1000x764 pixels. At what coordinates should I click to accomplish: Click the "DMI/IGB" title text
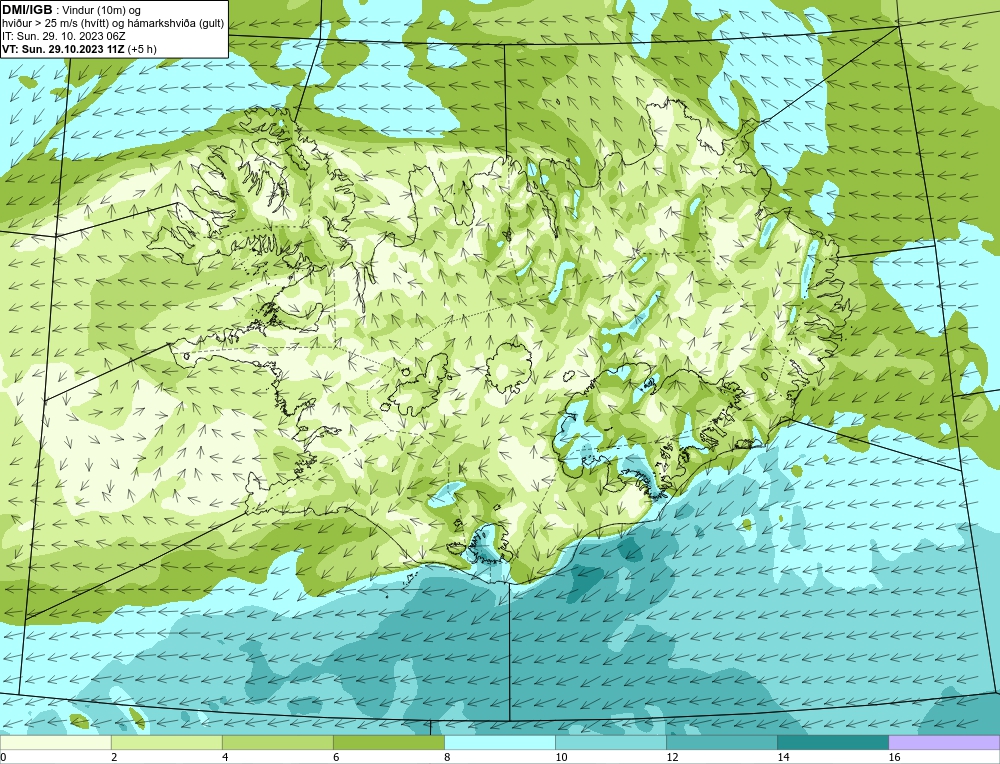[x=27, y=10]
